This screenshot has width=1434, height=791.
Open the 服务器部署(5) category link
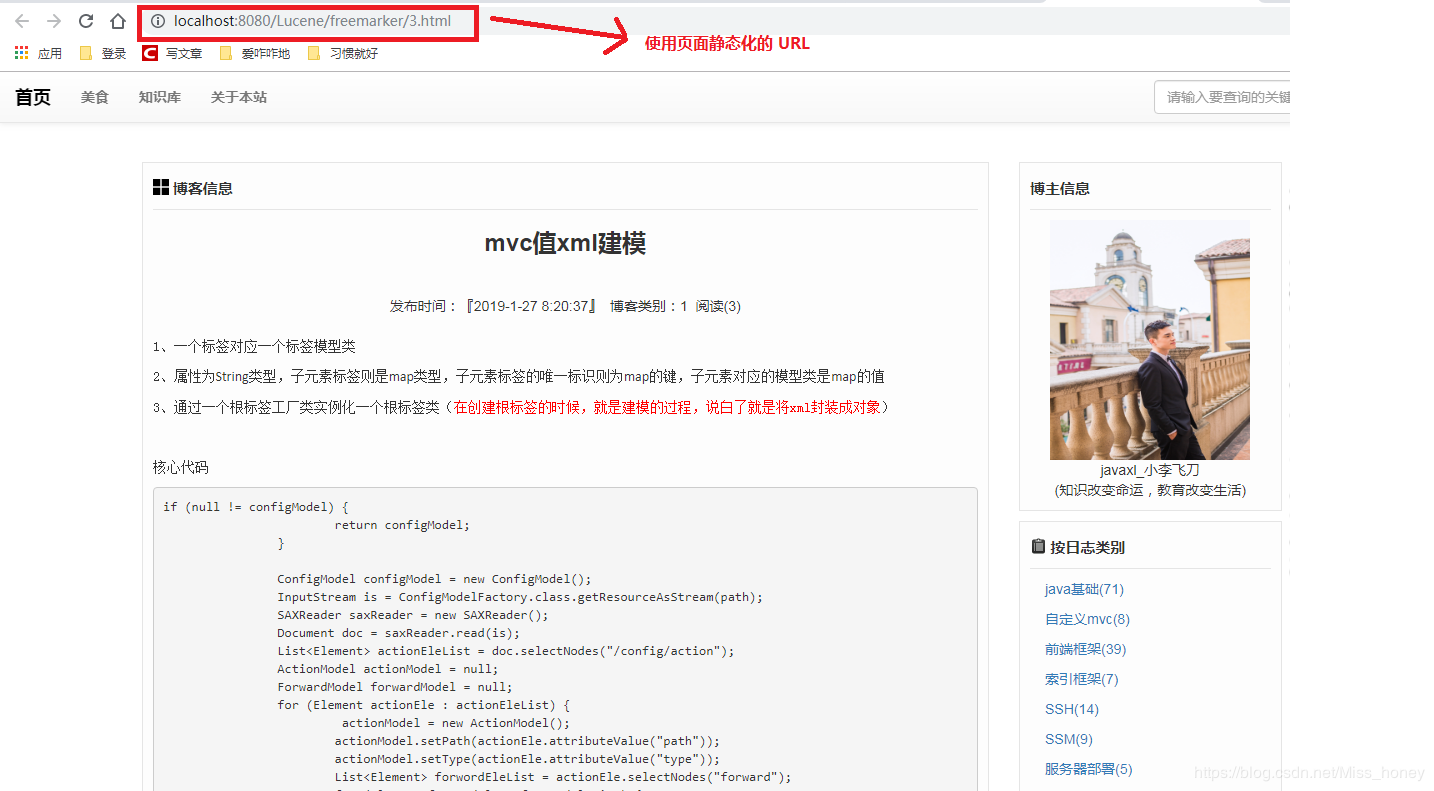[x=1088, y=769]
